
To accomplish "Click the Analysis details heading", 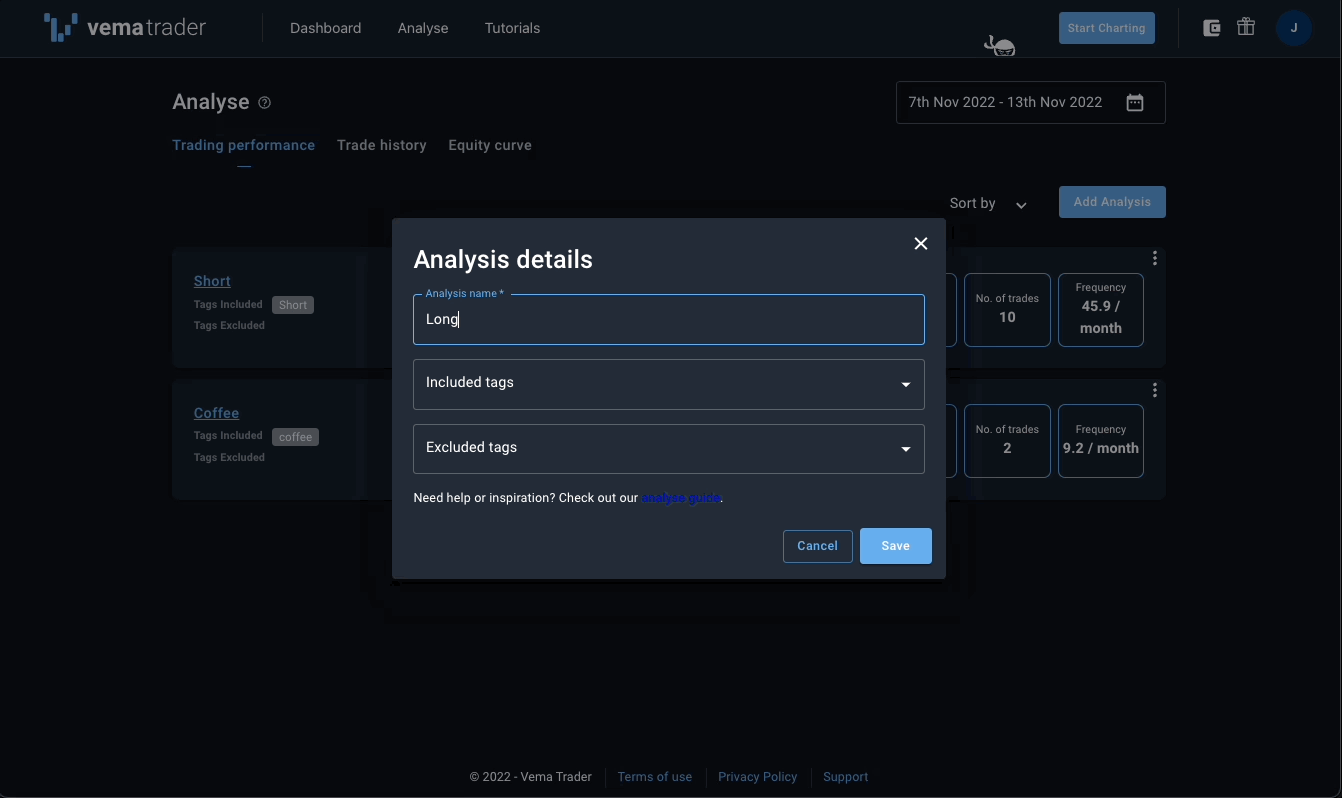I will point(503,260).
